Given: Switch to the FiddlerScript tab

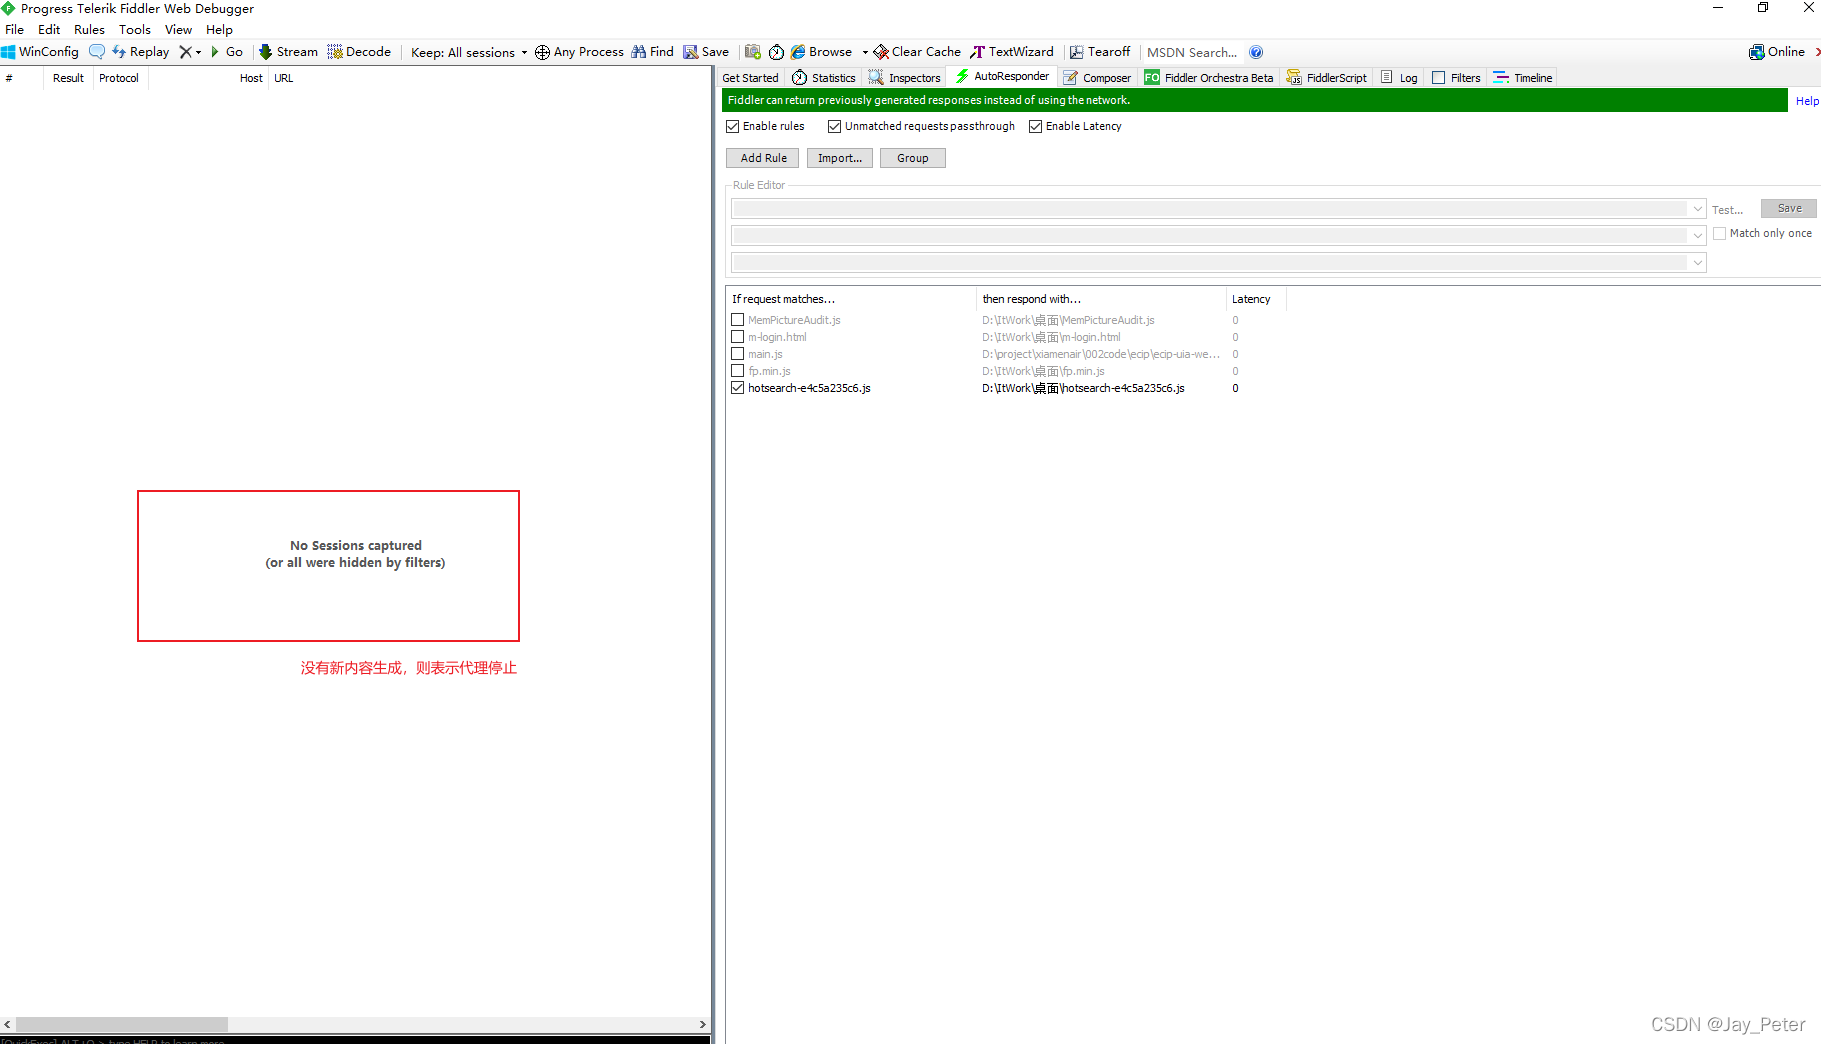Looking at the screenshot, I should tap(1327, 78).
